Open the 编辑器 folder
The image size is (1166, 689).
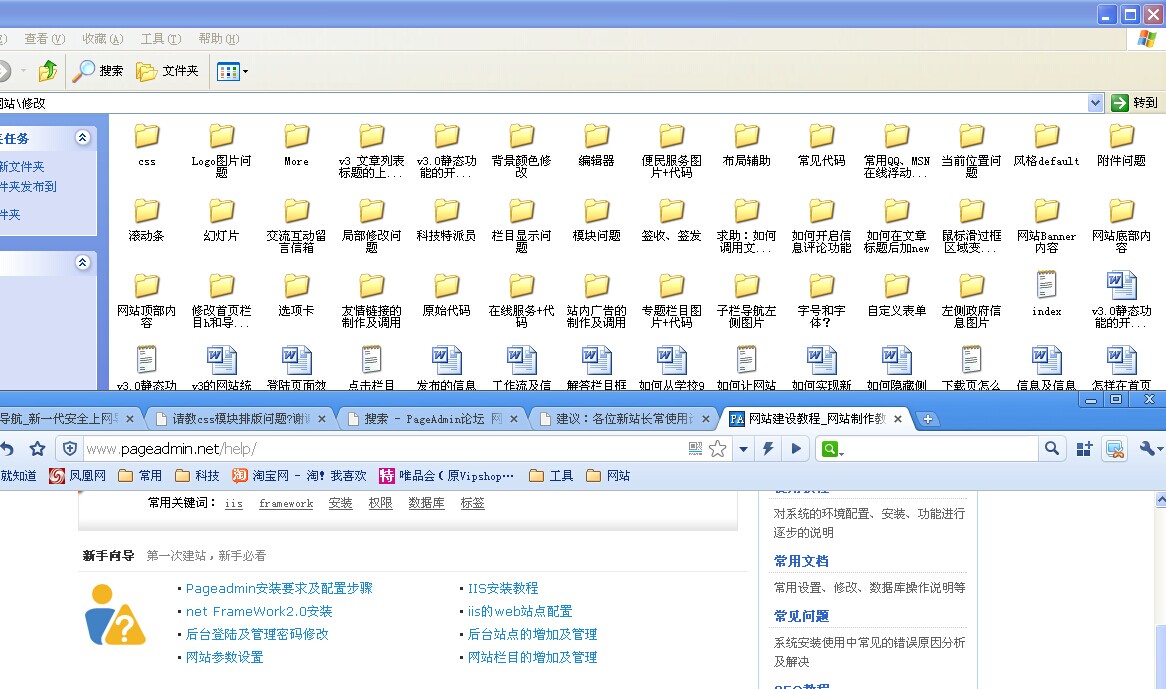(596, 145)
